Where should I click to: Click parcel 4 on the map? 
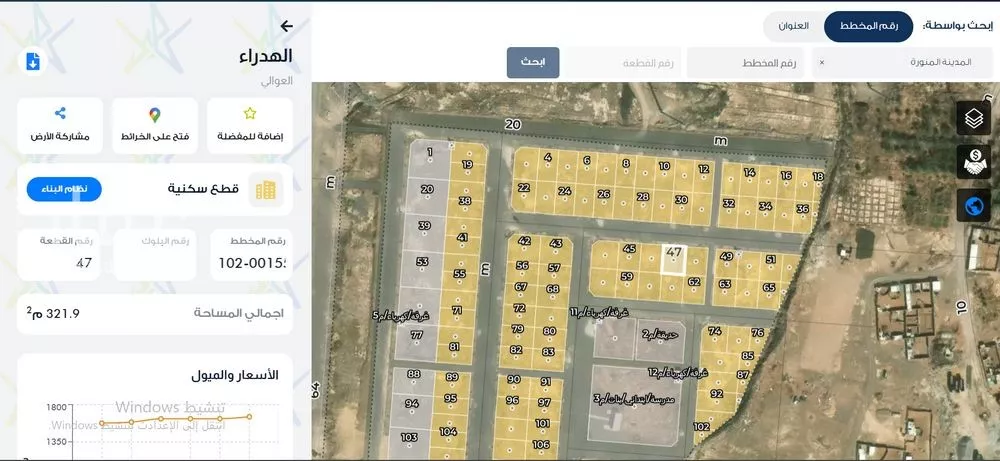tap(548, 157)
